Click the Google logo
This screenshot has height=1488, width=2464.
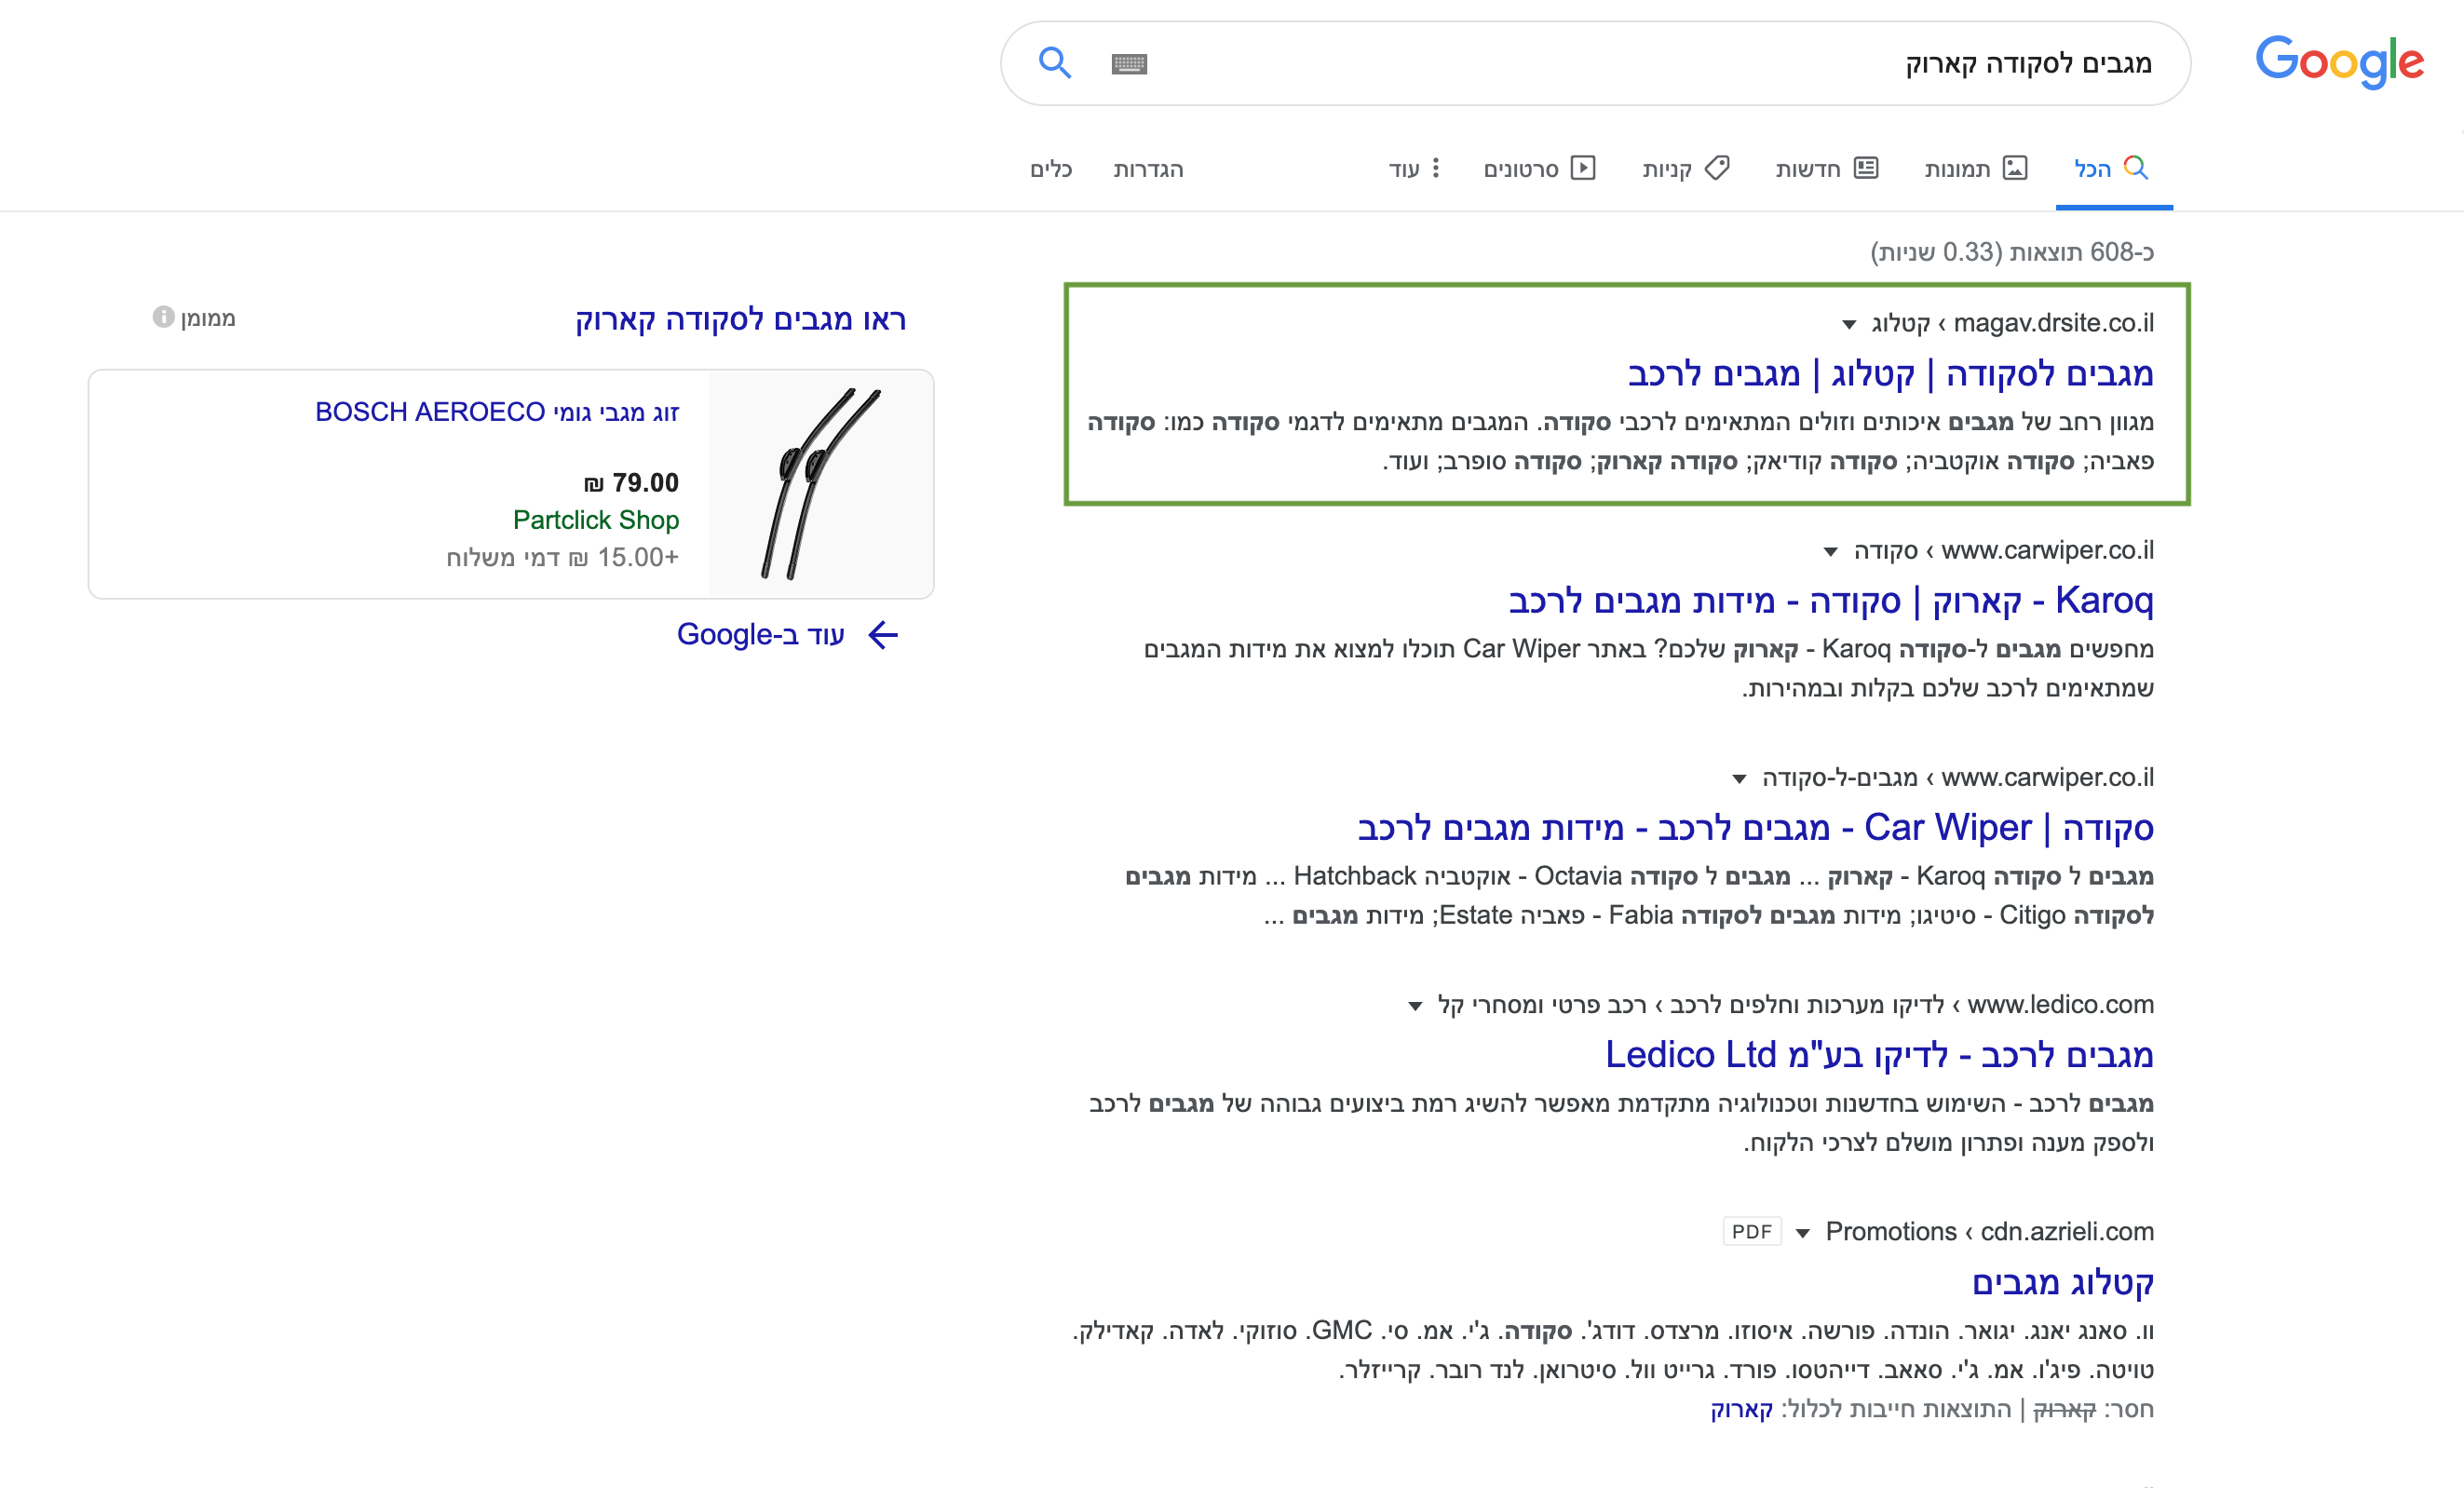(x=2338, y=62)
